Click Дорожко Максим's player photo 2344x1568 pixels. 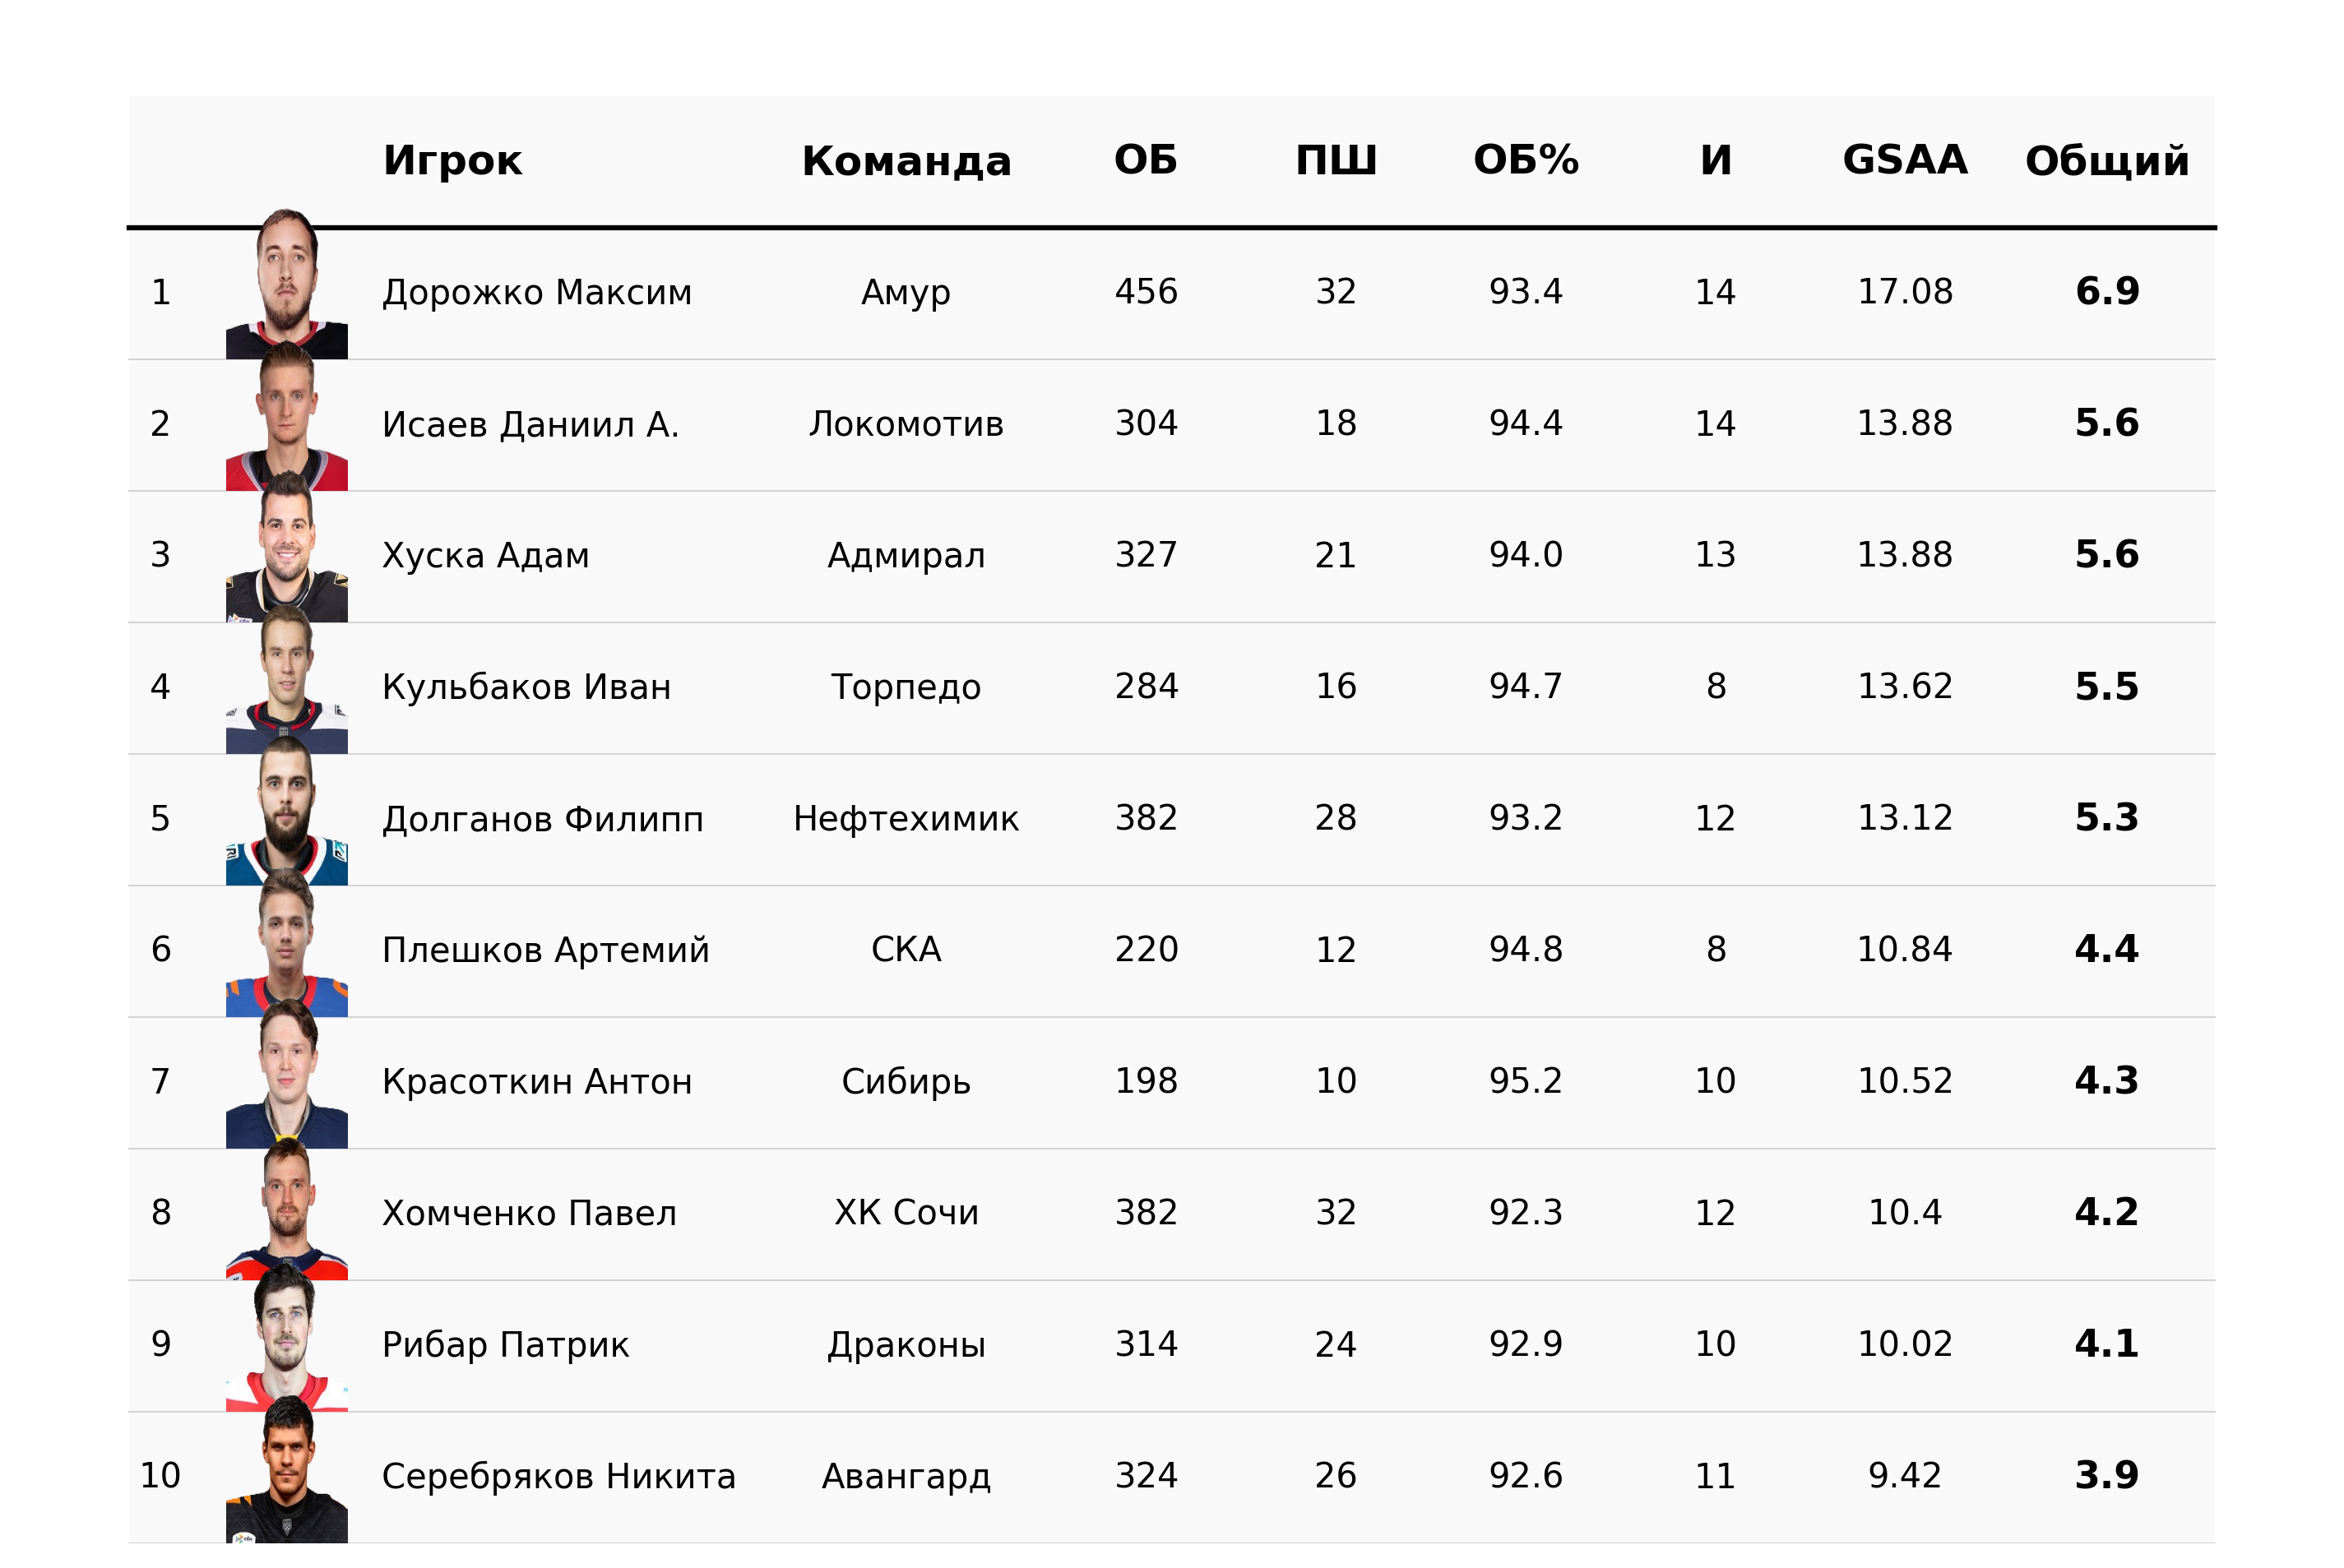pos(286,285)
